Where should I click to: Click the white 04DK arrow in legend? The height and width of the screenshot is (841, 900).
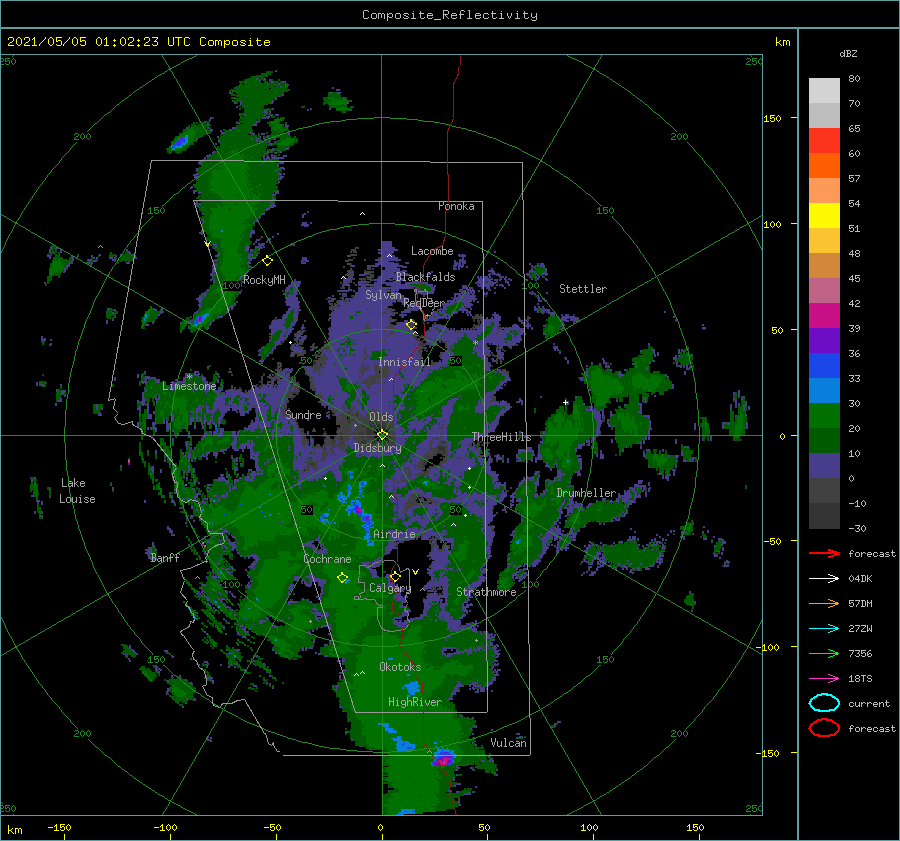tap(824, 579)
